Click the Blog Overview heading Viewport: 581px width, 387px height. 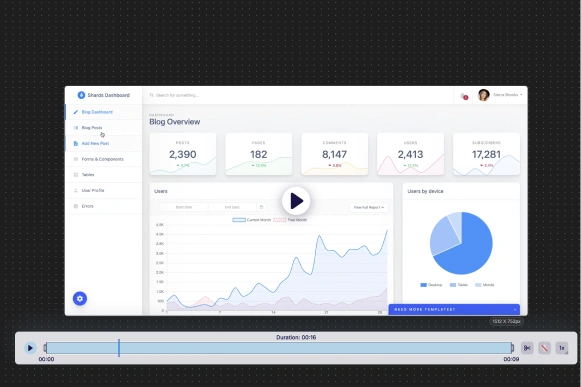click(175, 122)
